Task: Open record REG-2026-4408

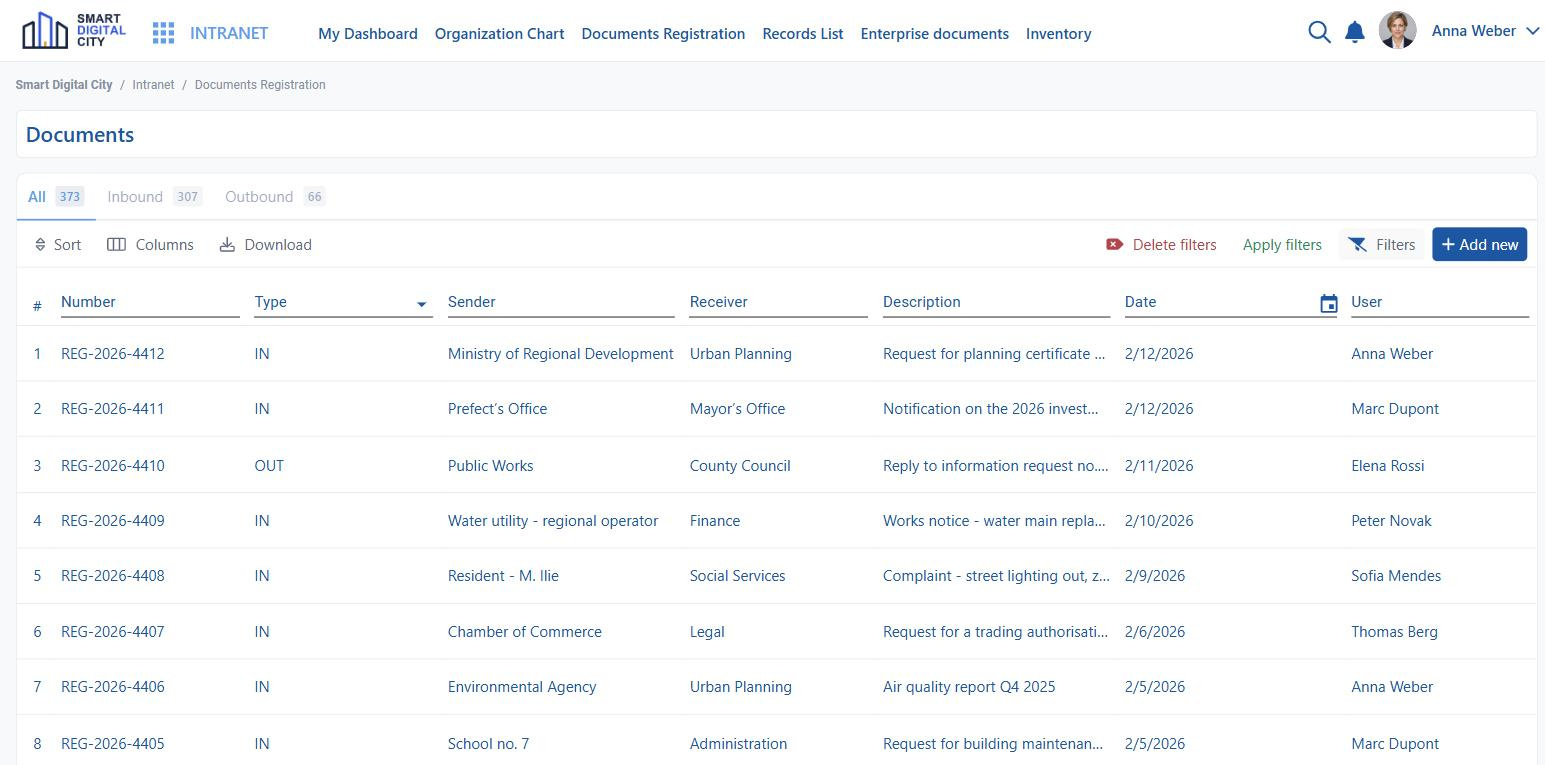Action: (x=113, y=576)
